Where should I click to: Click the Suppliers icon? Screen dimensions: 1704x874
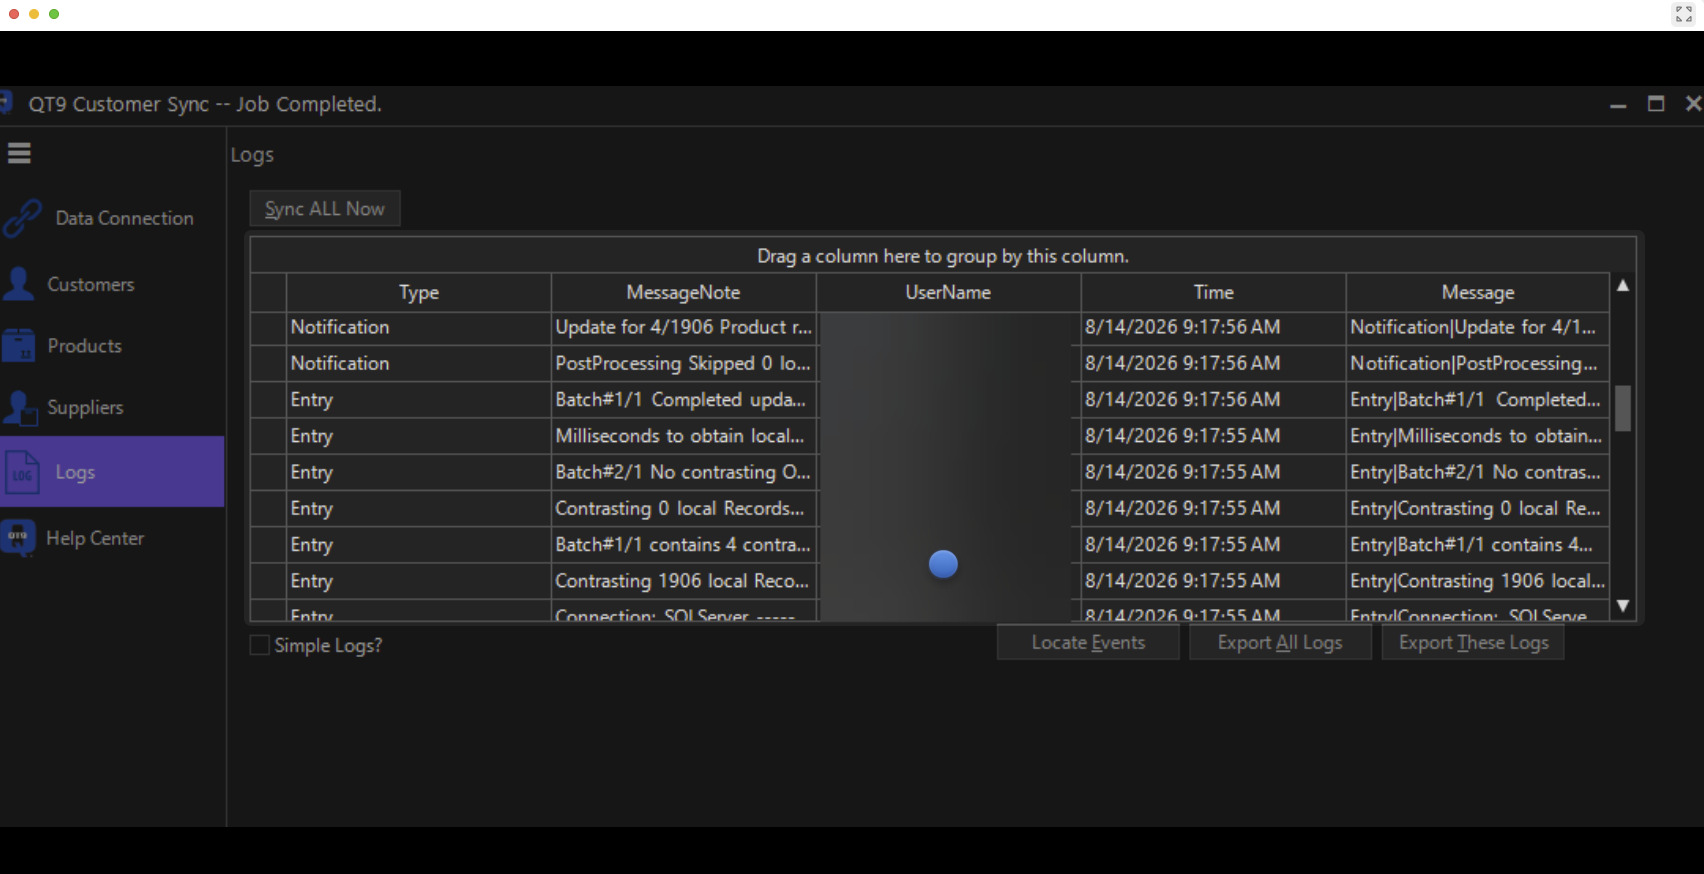tap(18, 407)
